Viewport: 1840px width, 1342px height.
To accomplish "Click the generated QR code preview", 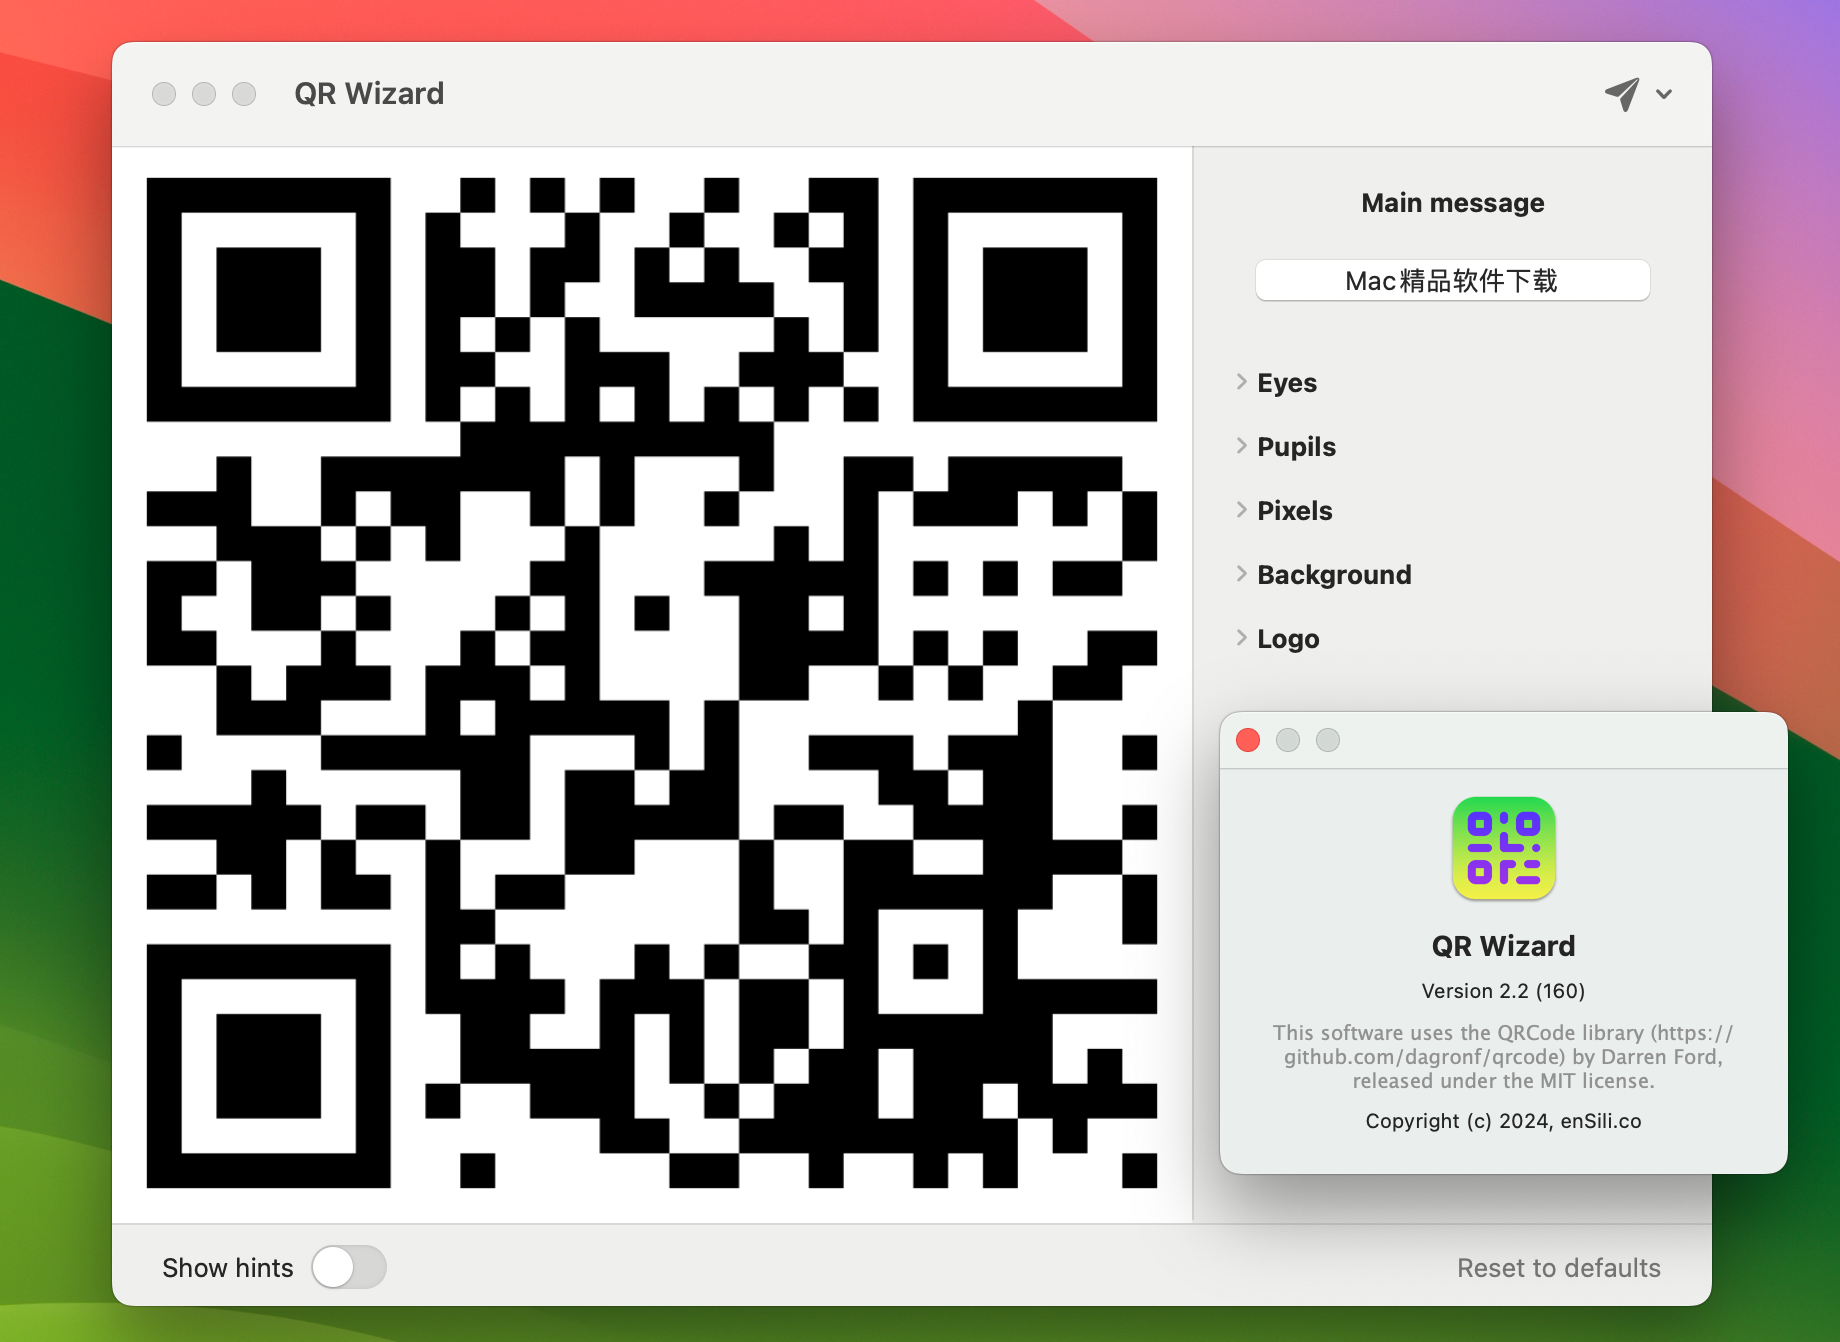I will [652, 683].
